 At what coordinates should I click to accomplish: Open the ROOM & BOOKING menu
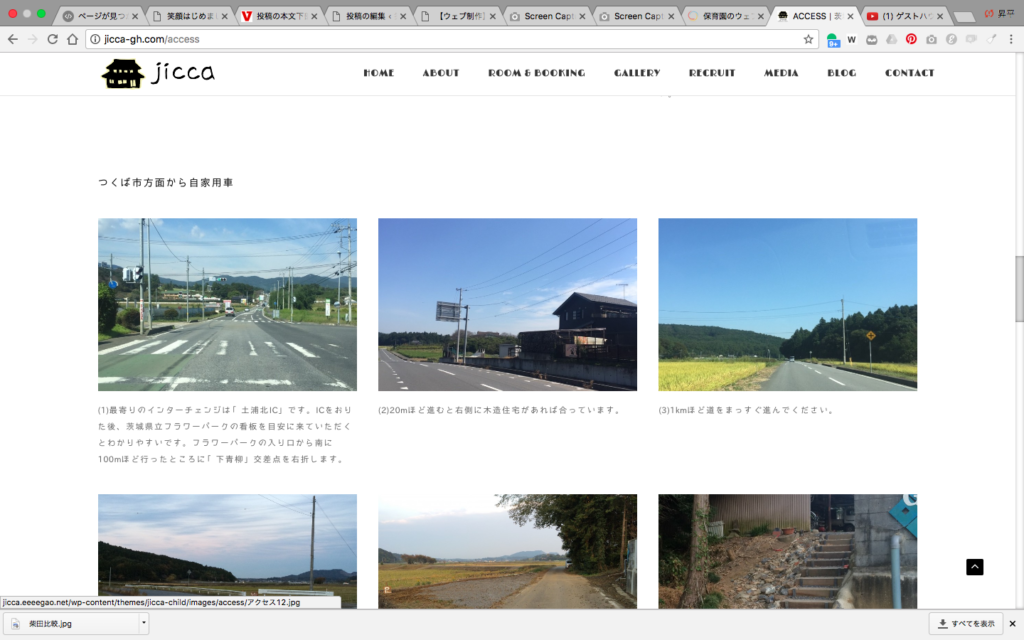[x=536, y=73]
